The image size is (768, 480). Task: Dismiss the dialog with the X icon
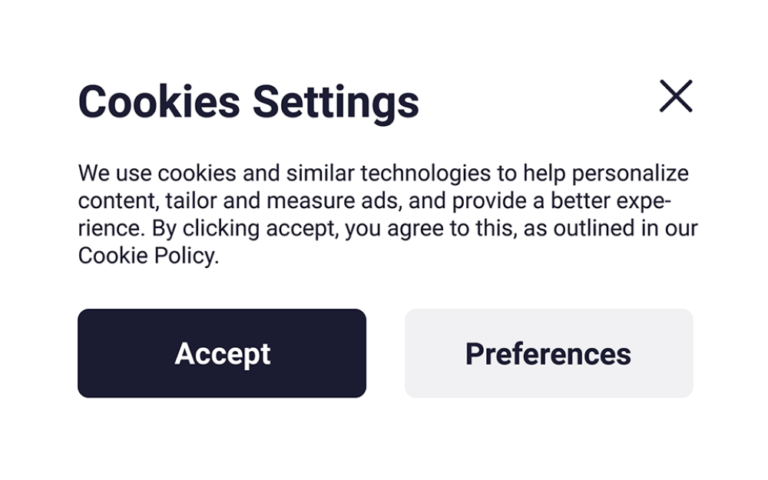676,96
